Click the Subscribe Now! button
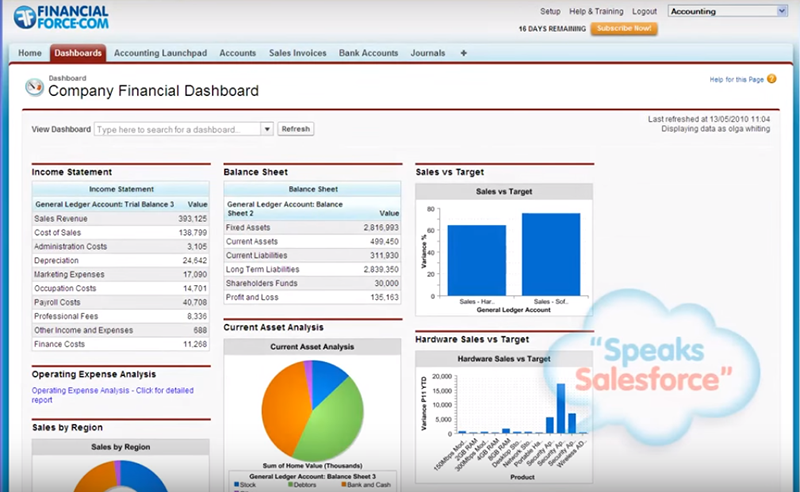This screenshot has width=800, height=492. (x=623, y=29)
